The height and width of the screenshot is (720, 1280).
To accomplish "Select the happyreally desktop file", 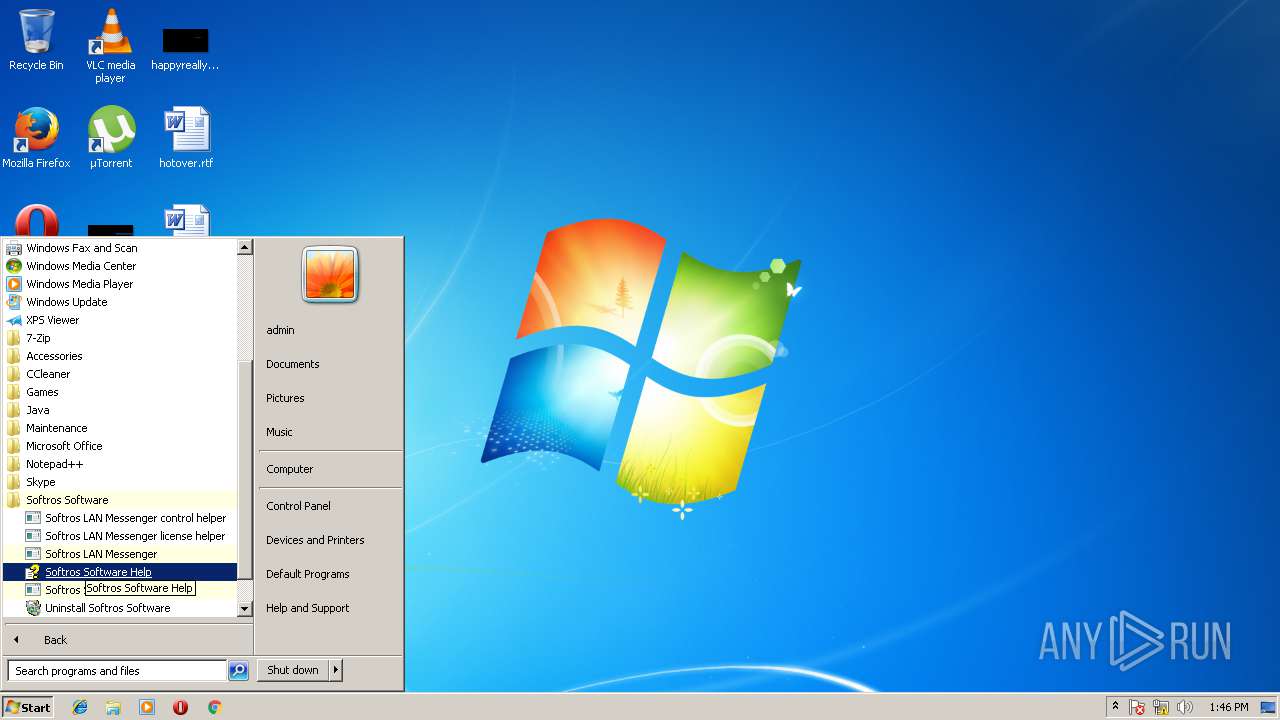I will tap(185, 48).
